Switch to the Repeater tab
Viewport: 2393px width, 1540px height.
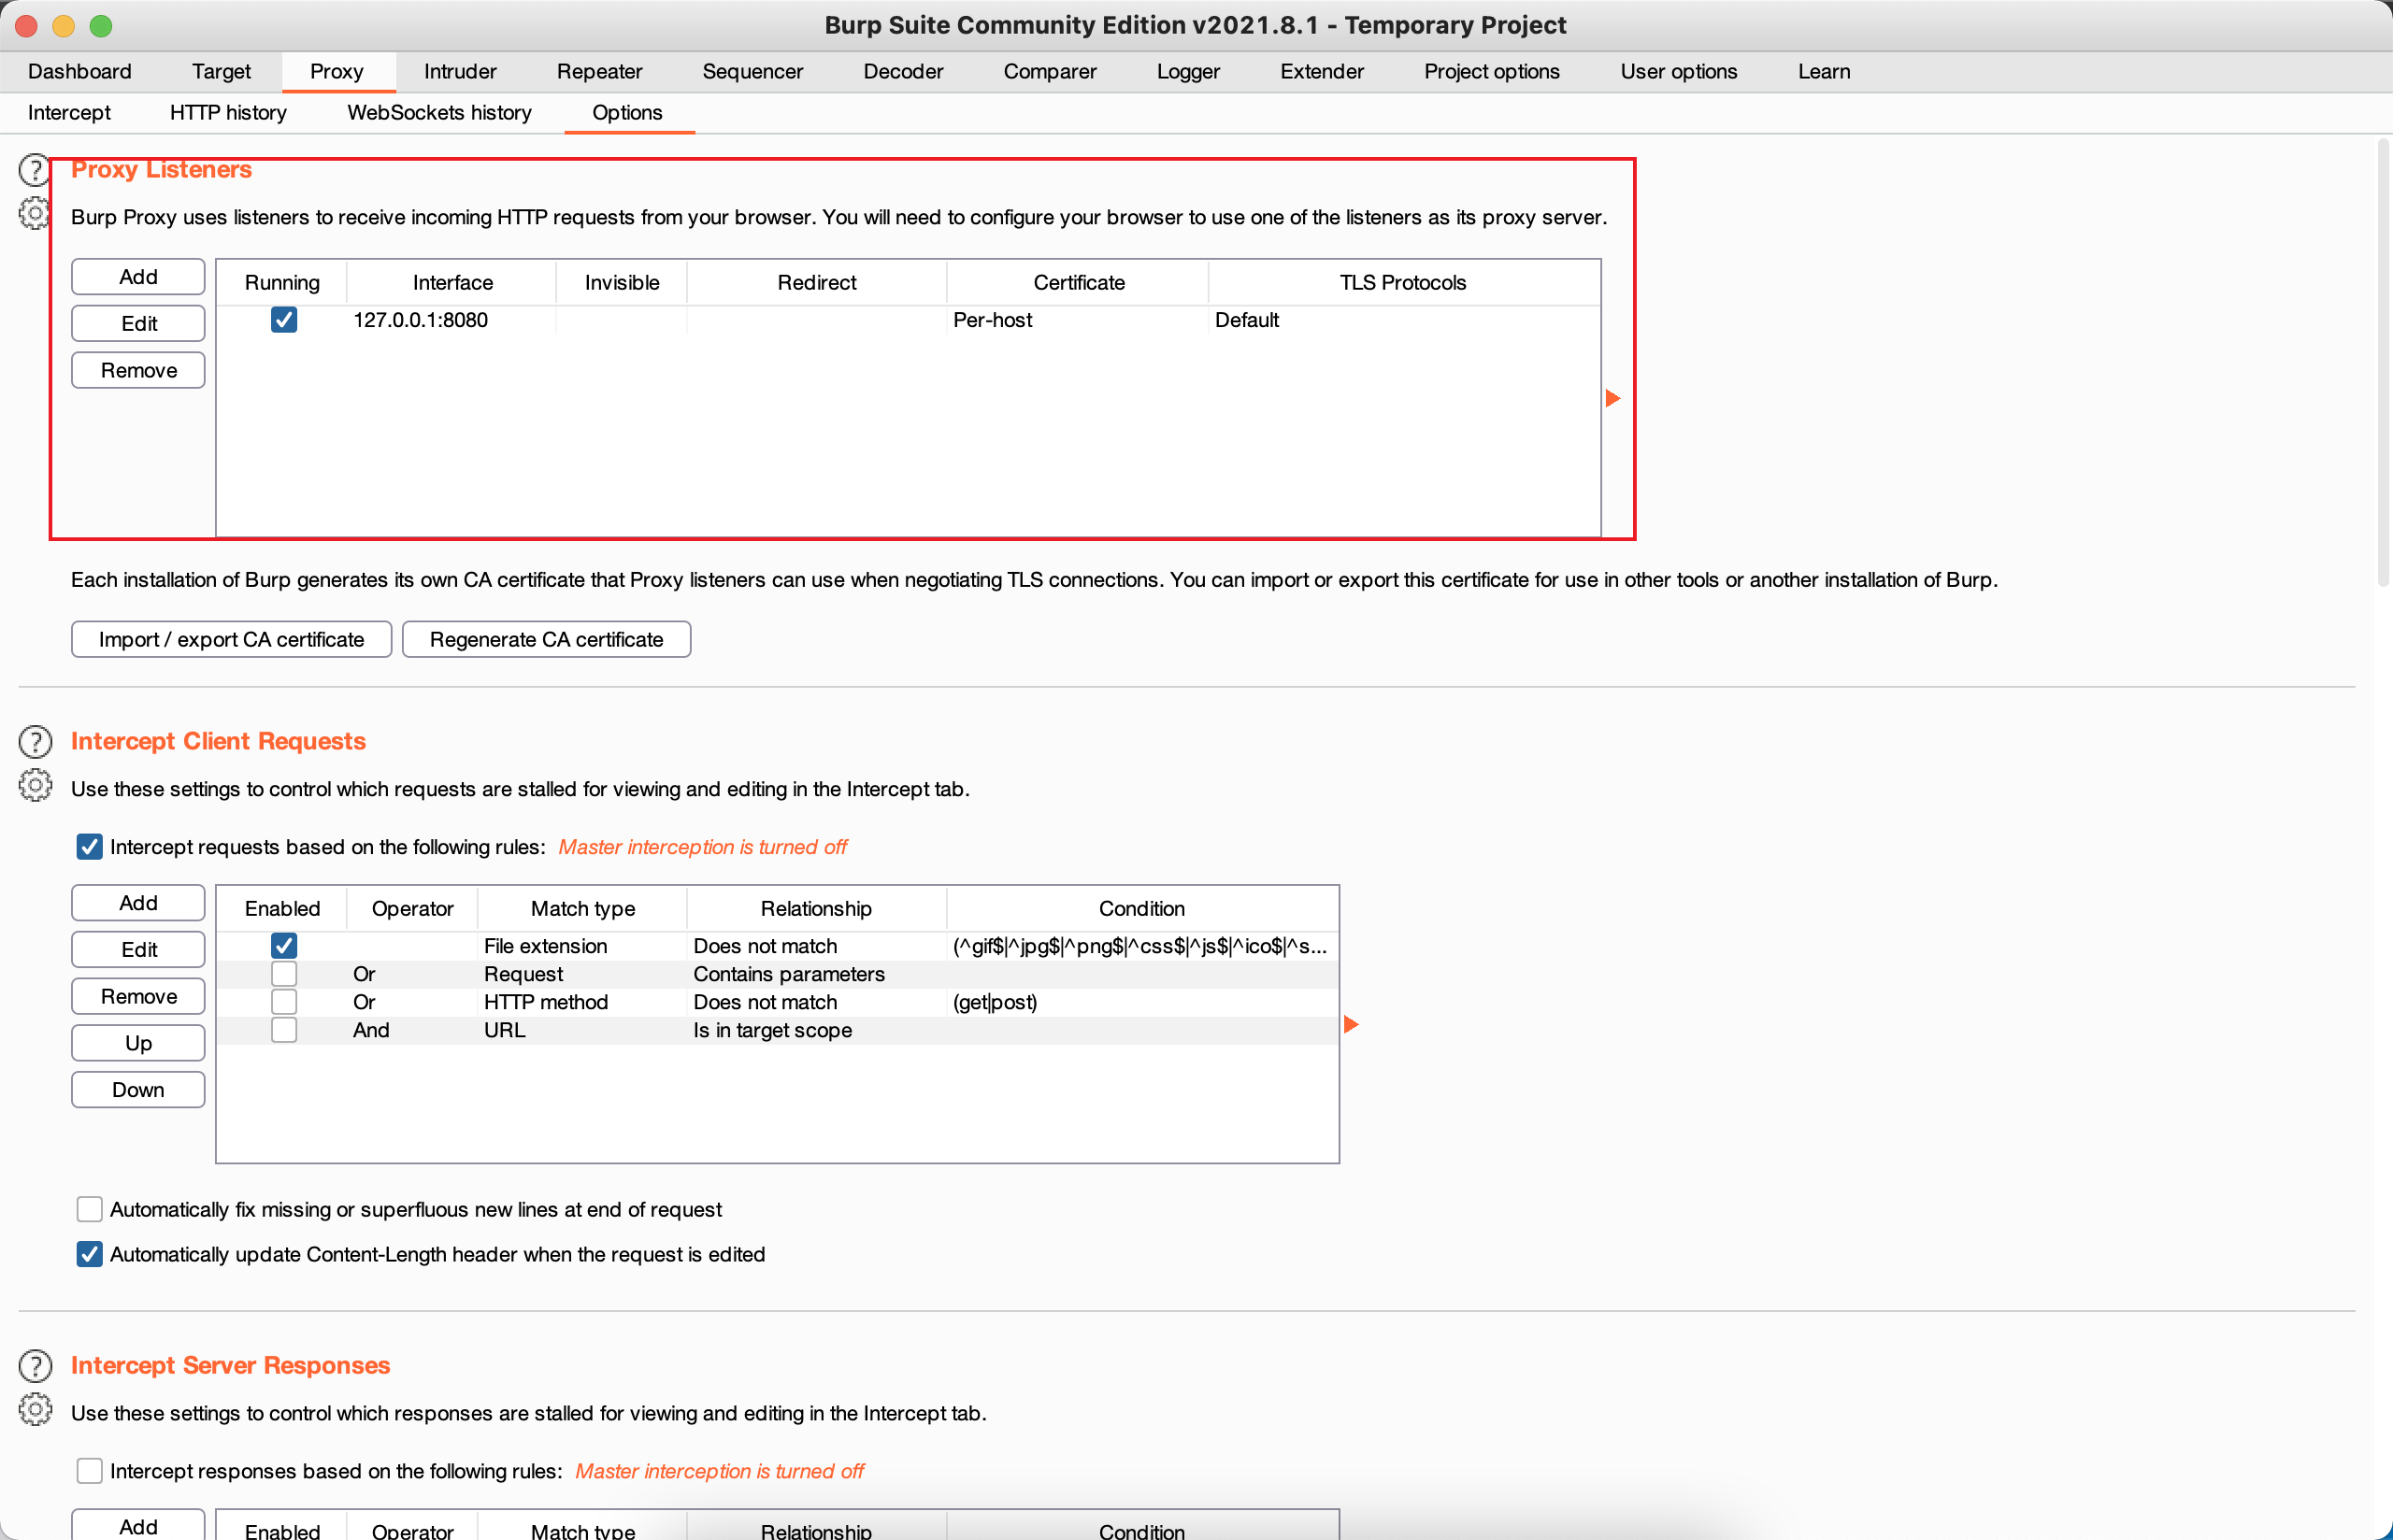pos(599,72)
